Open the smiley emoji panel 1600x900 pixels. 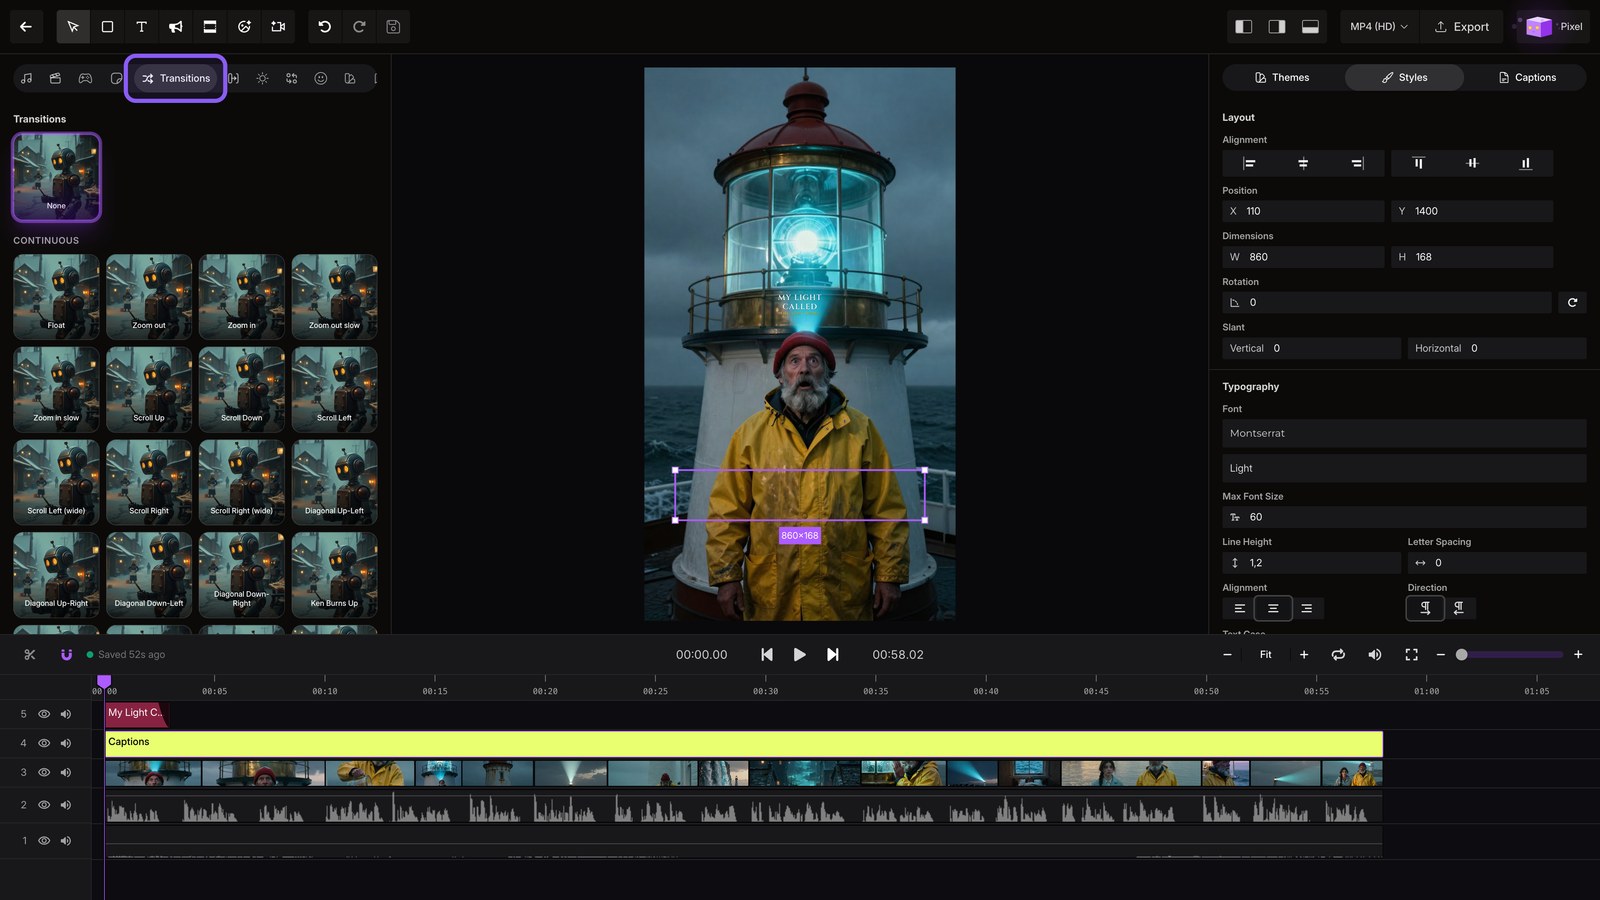(321, 78)
